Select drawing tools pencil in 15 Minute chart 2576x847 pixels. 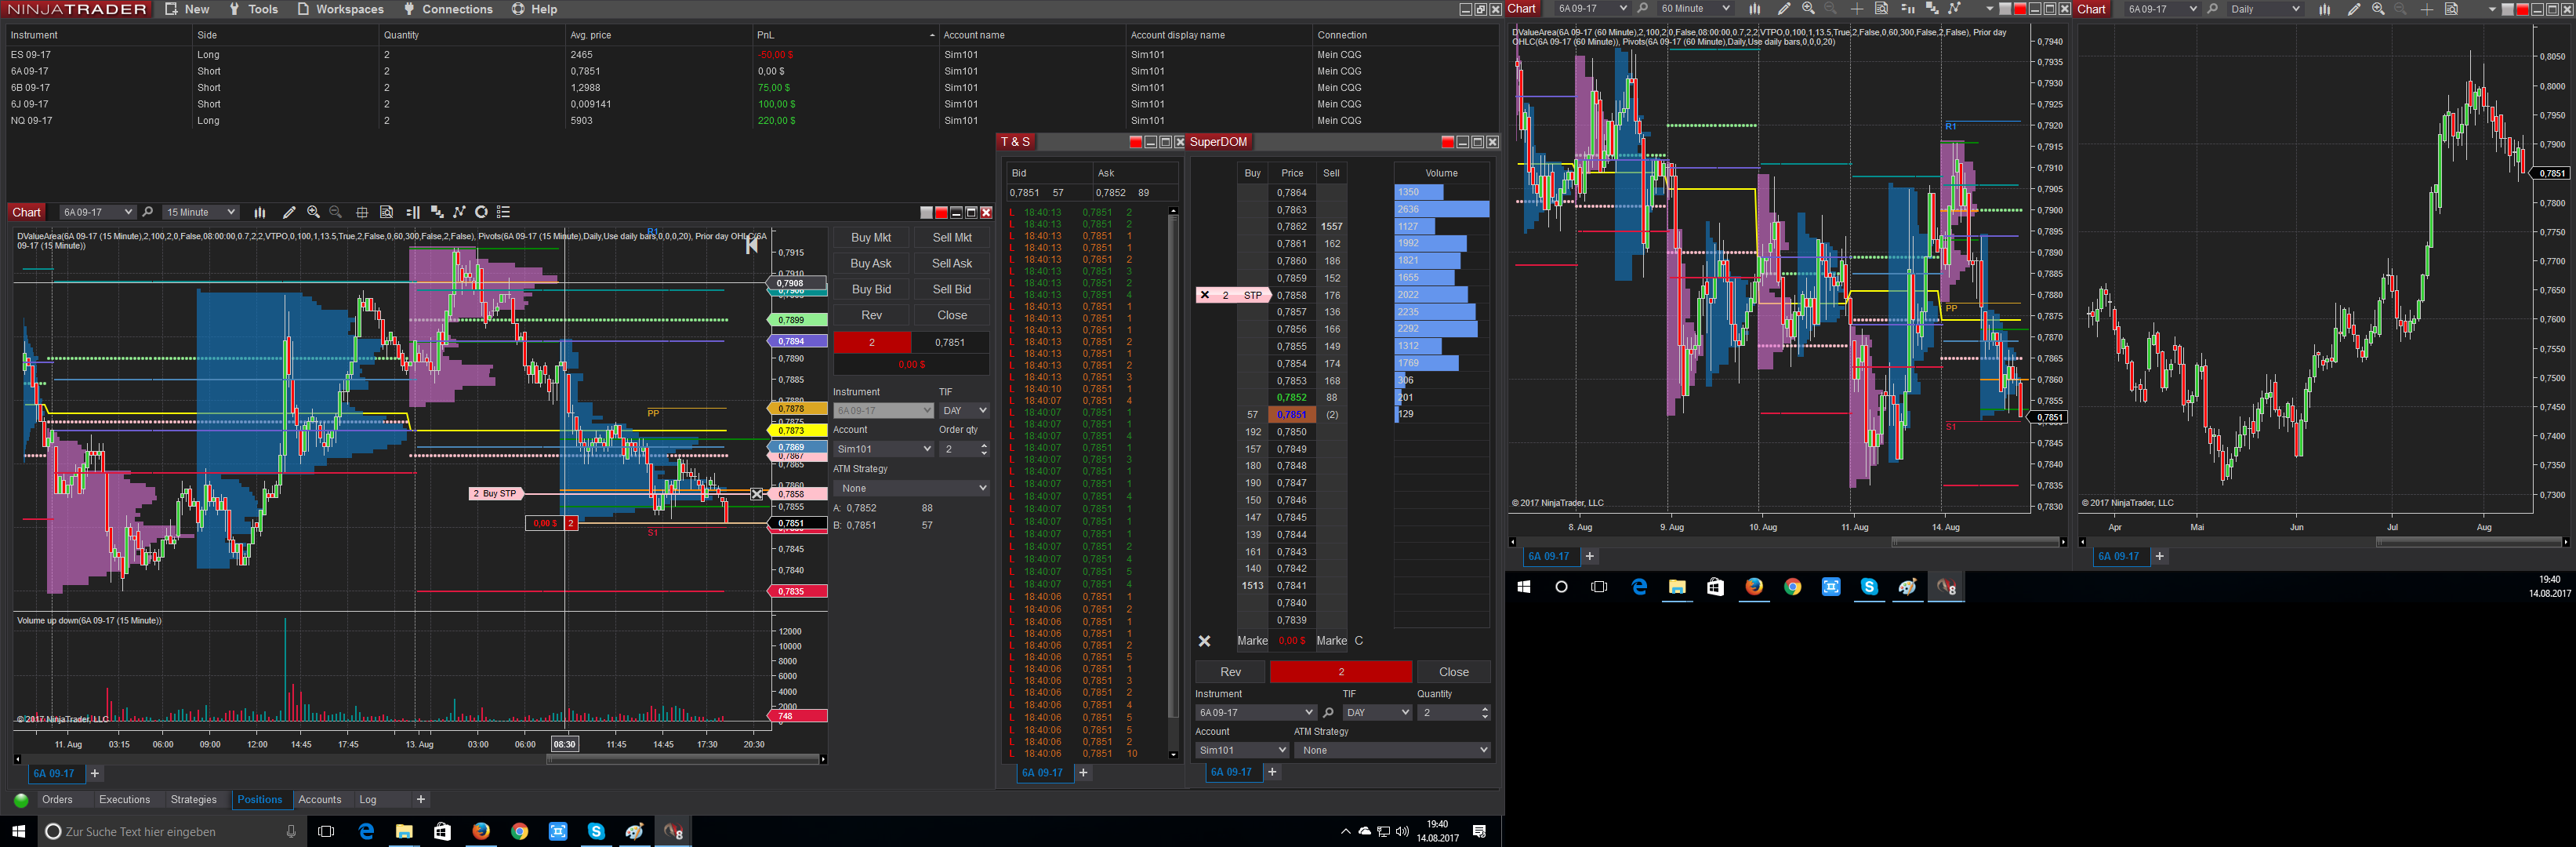pos(289,212)
